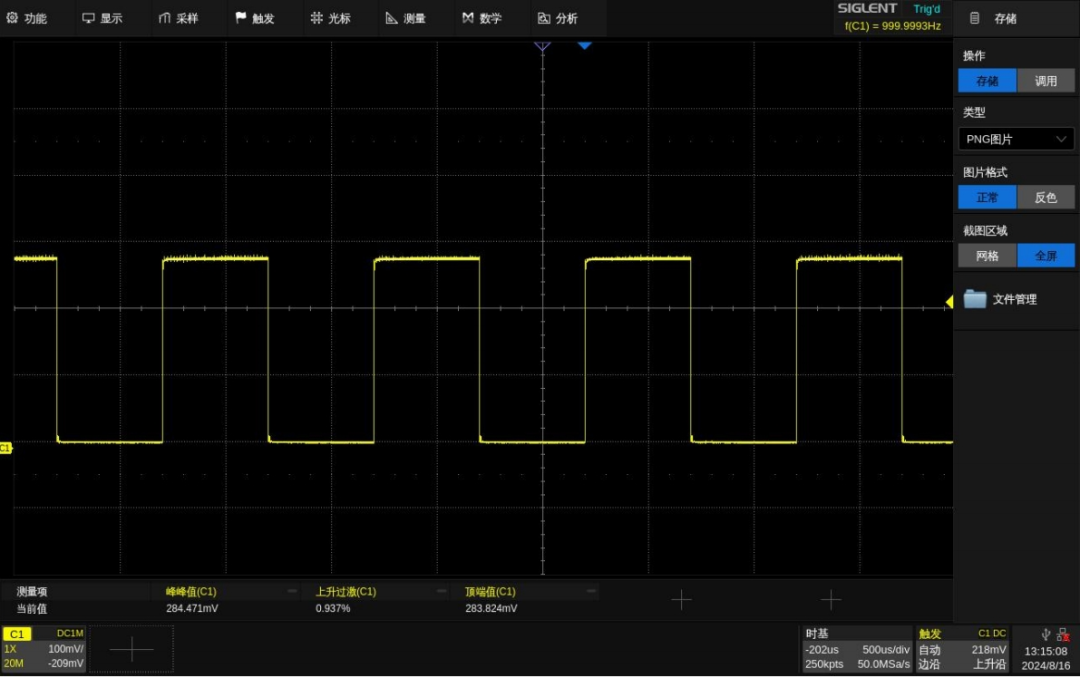Open the 显示 display menu
The width and height of the screenshot is (1080, 678).
103,19
